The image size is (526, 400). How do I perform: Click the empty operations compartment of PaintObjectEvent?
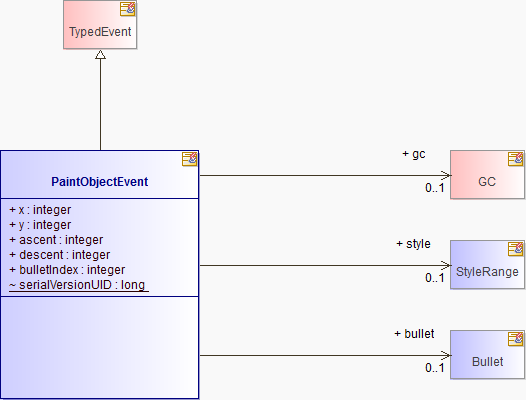[100, 347]
